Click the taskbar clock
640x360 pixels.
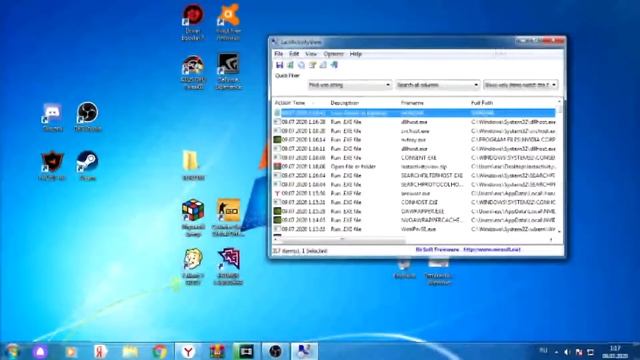[x=615, y=352]
